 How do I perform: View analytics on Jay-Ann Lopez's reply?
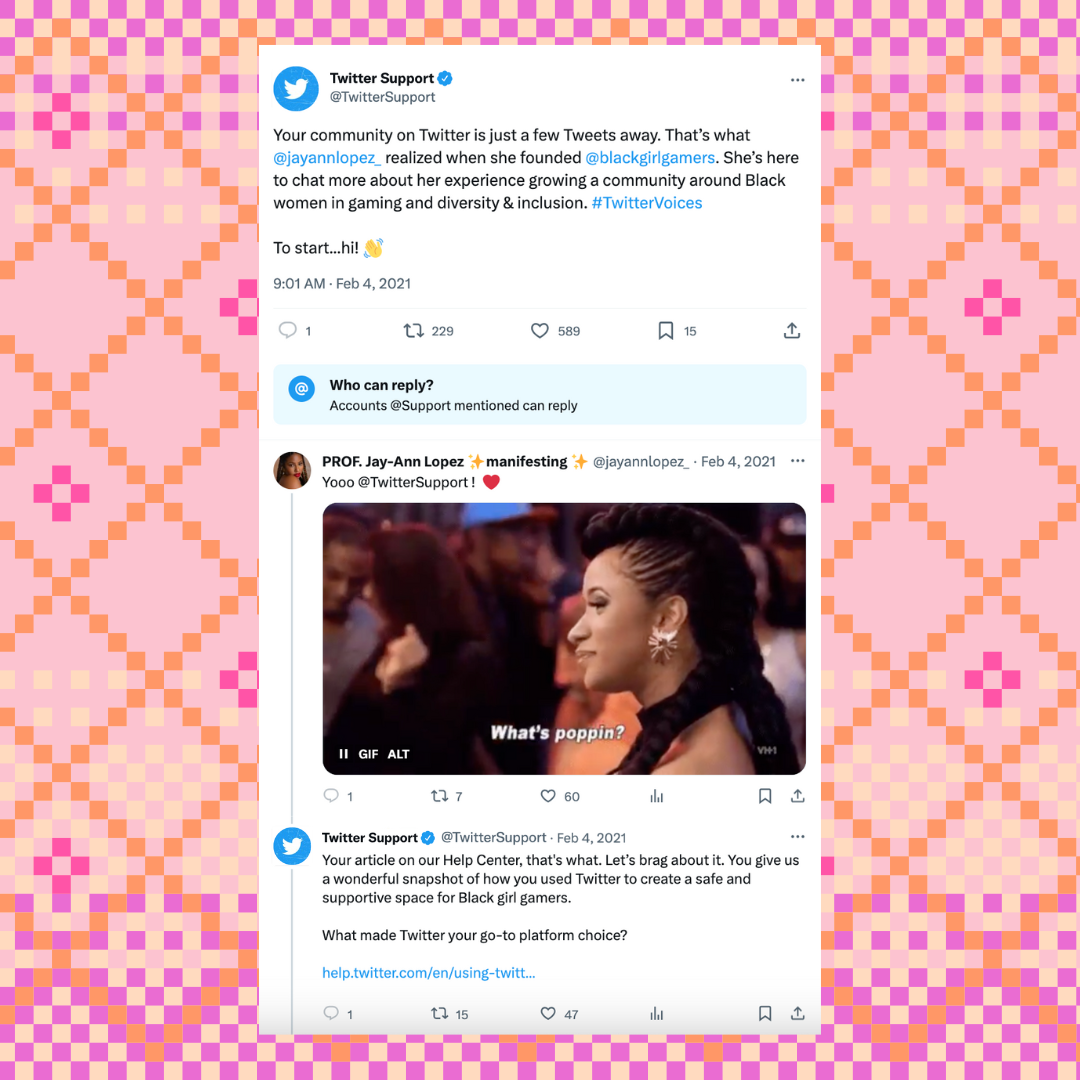point(656,796)
